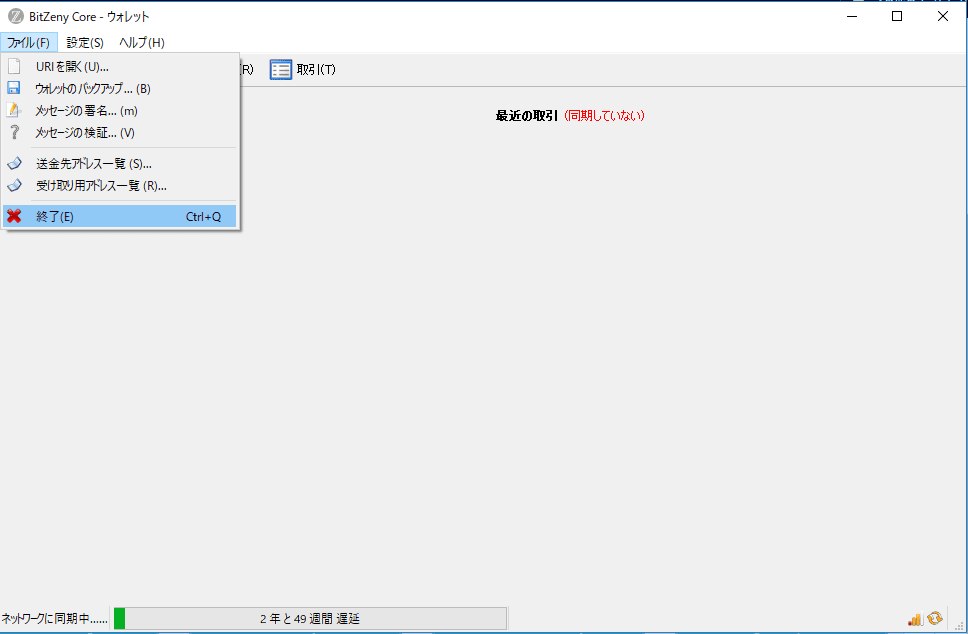The width and height of the screenshot is (968, 634).
Task: Click the window resize grip
Action: point(959,625)
